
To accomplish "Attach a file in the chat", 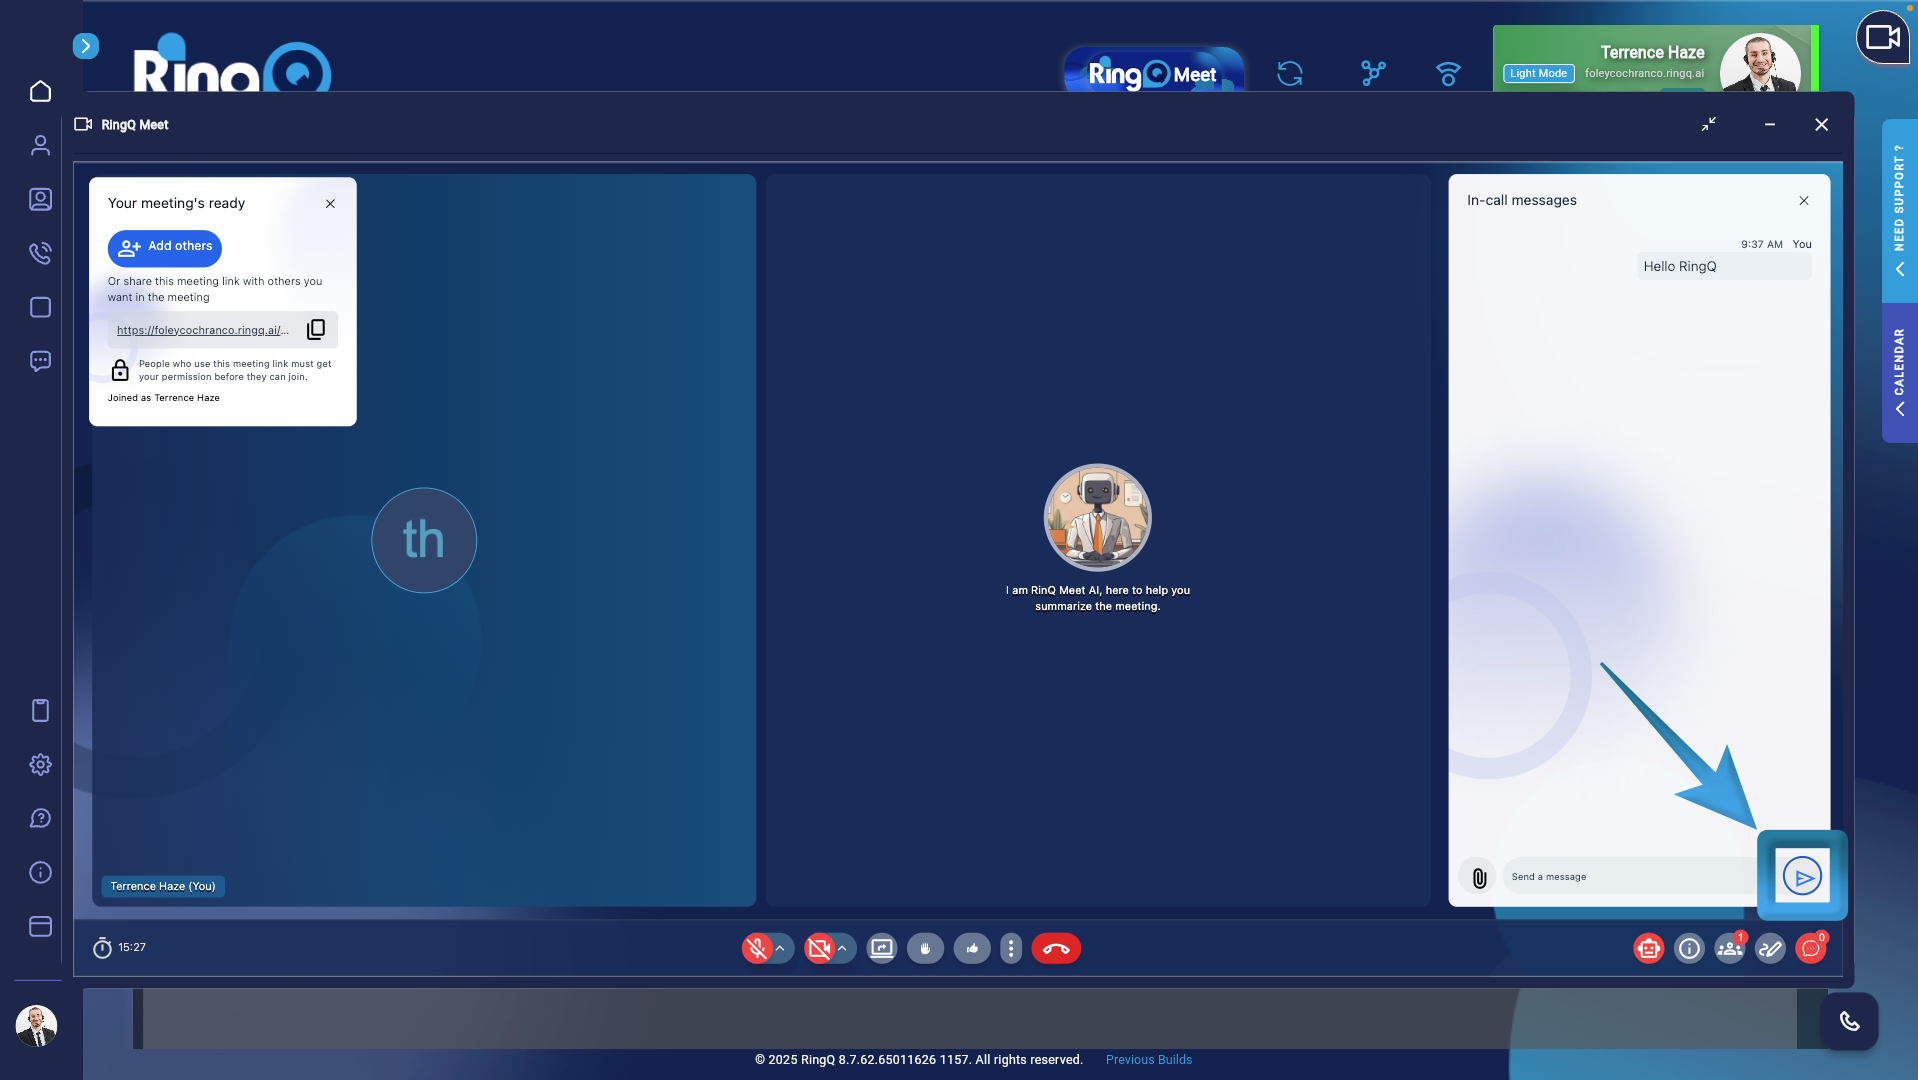I will click(1478, 876).
